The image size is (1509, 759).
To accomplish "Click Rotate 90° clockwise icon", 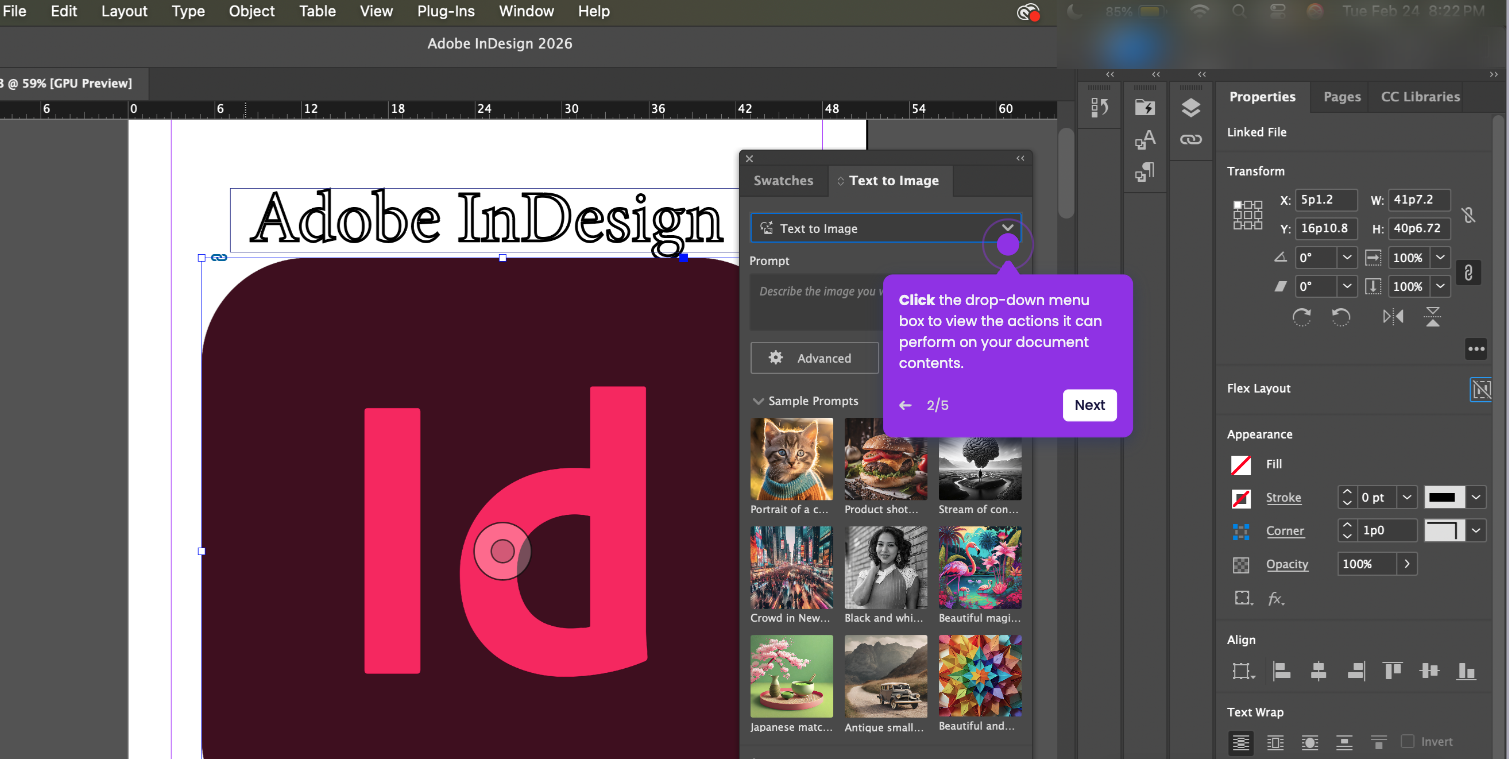I will [x=1301, y=316].
